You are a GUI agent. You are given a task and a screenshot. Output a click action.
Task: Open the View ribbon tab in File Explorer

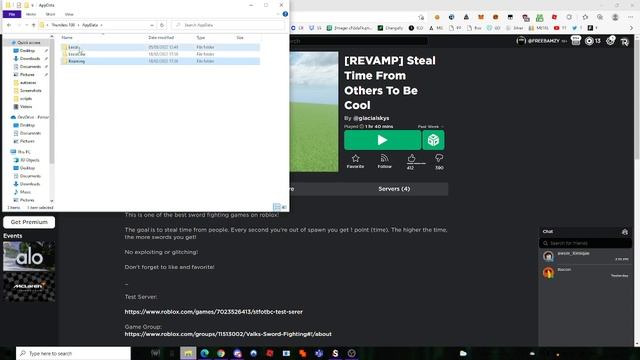[x=69, y=14]
